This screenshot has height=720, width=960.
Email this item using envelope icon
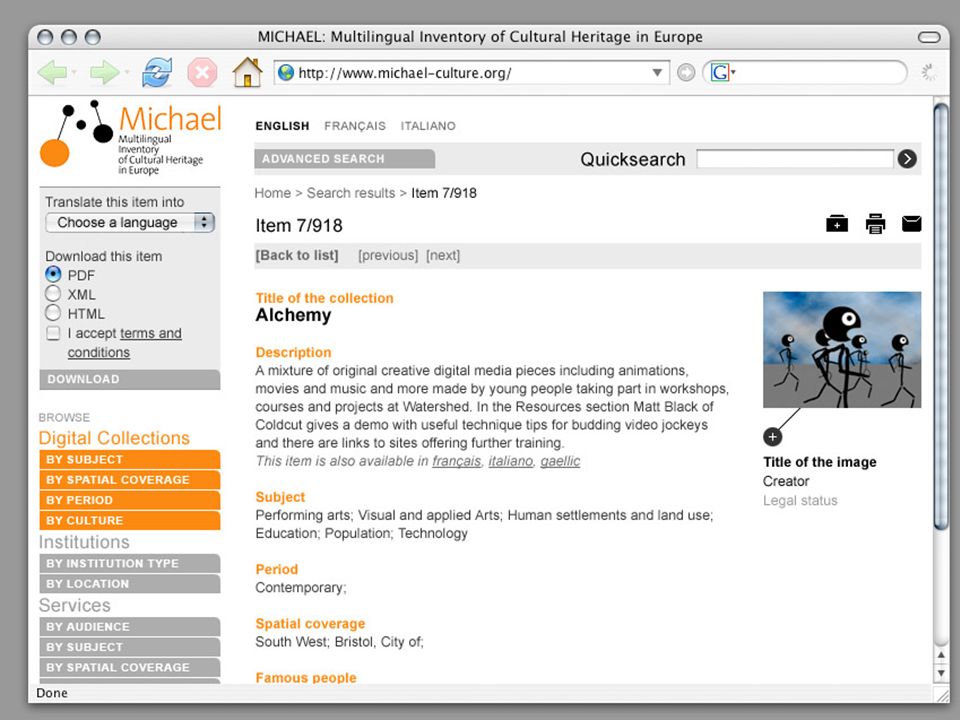pyautogui.click(x=911, y=223)
